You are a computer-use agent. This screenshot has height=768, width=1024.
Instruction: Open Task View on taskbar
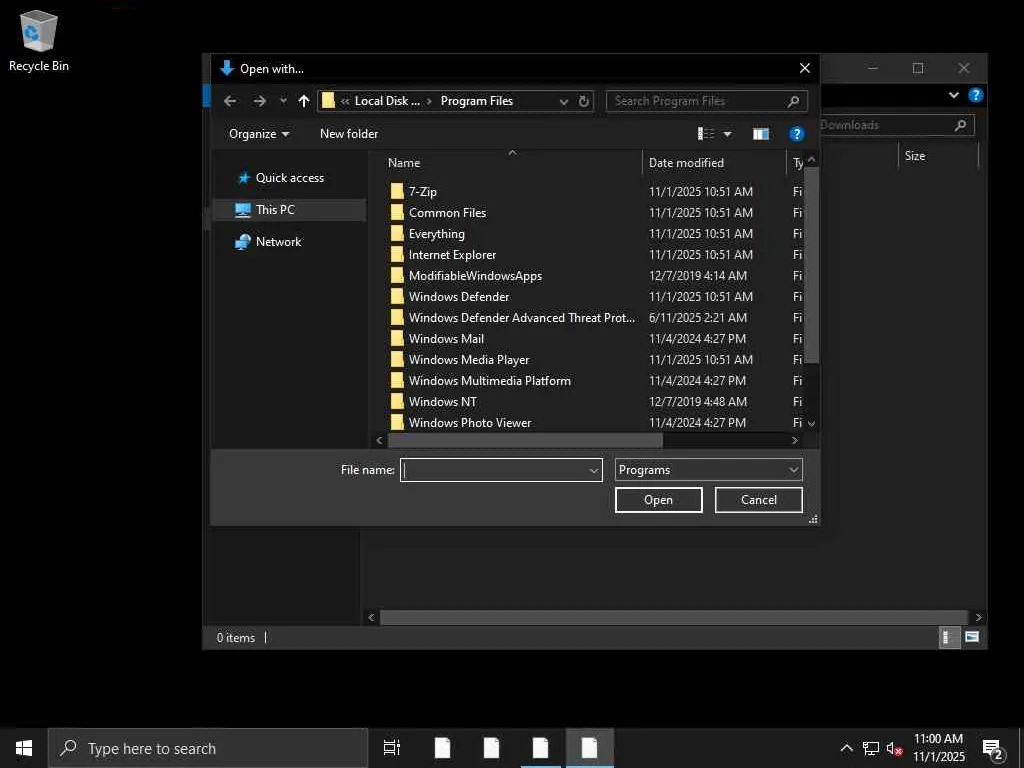click(x=392, y=748)
